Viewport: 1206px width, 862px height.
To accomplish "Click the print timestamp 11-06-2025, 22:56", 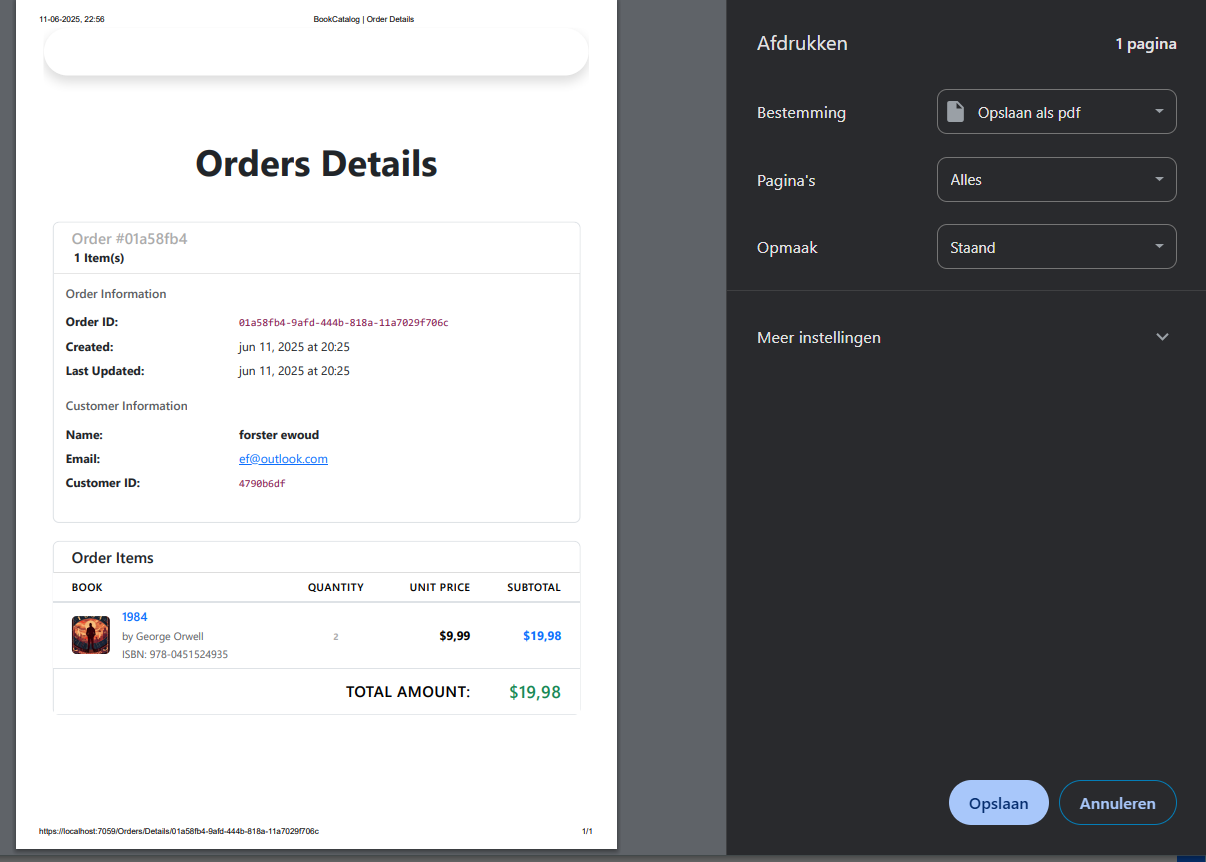I will tap(72, 19).
